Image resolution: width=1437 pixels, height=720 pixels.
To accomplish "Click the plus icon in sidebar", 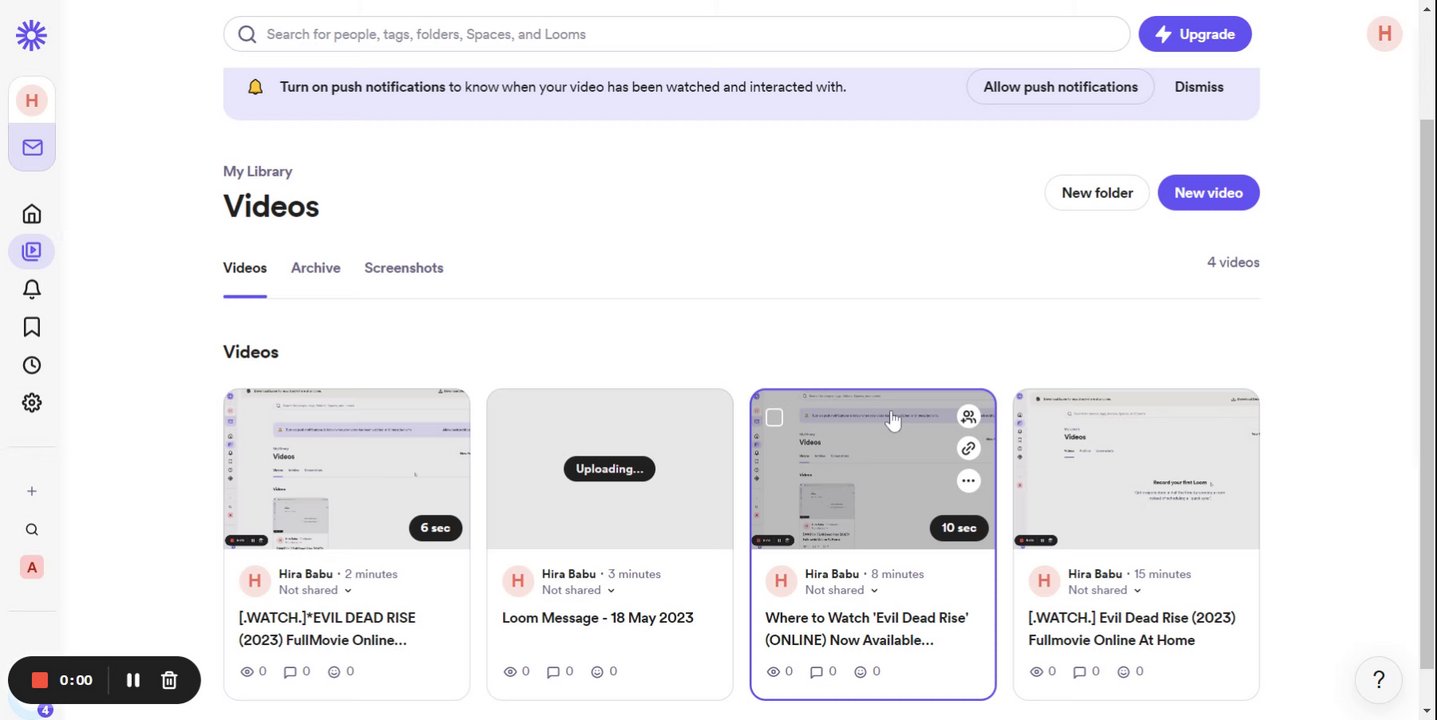I will pos(32,491).
